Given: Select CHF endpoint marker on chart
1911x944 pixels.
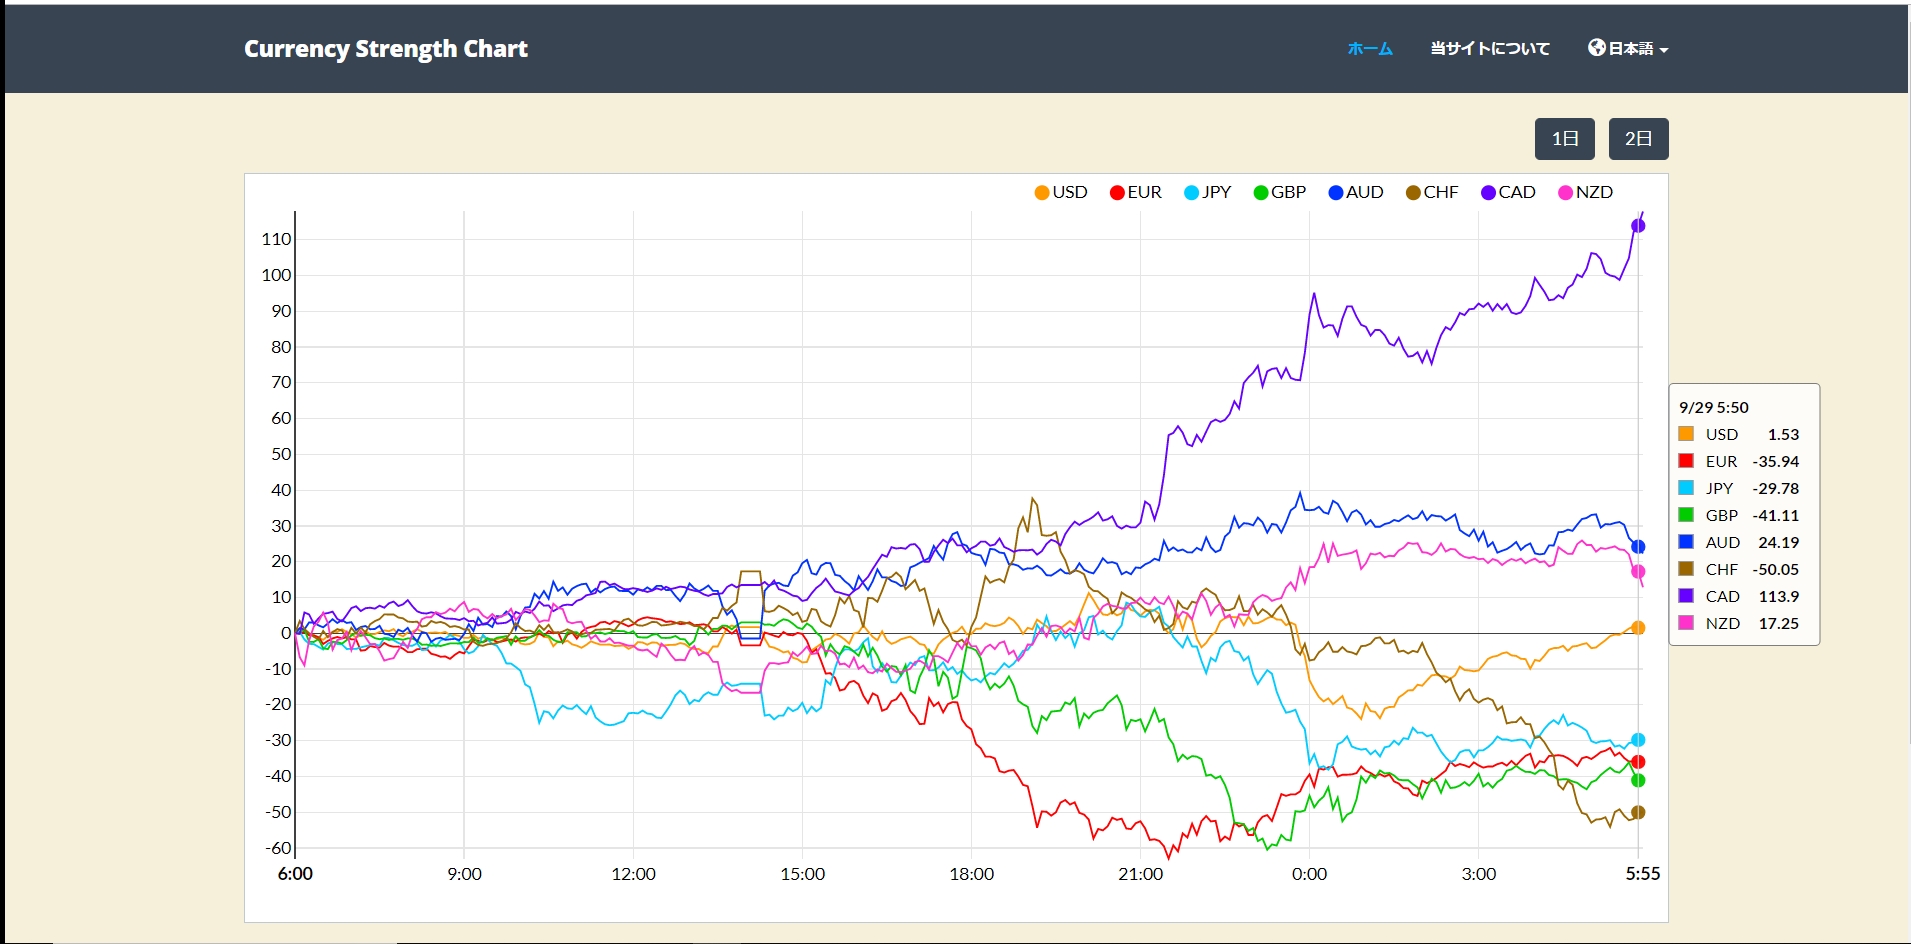Looking at the screenshot, I should (1638, 812).
